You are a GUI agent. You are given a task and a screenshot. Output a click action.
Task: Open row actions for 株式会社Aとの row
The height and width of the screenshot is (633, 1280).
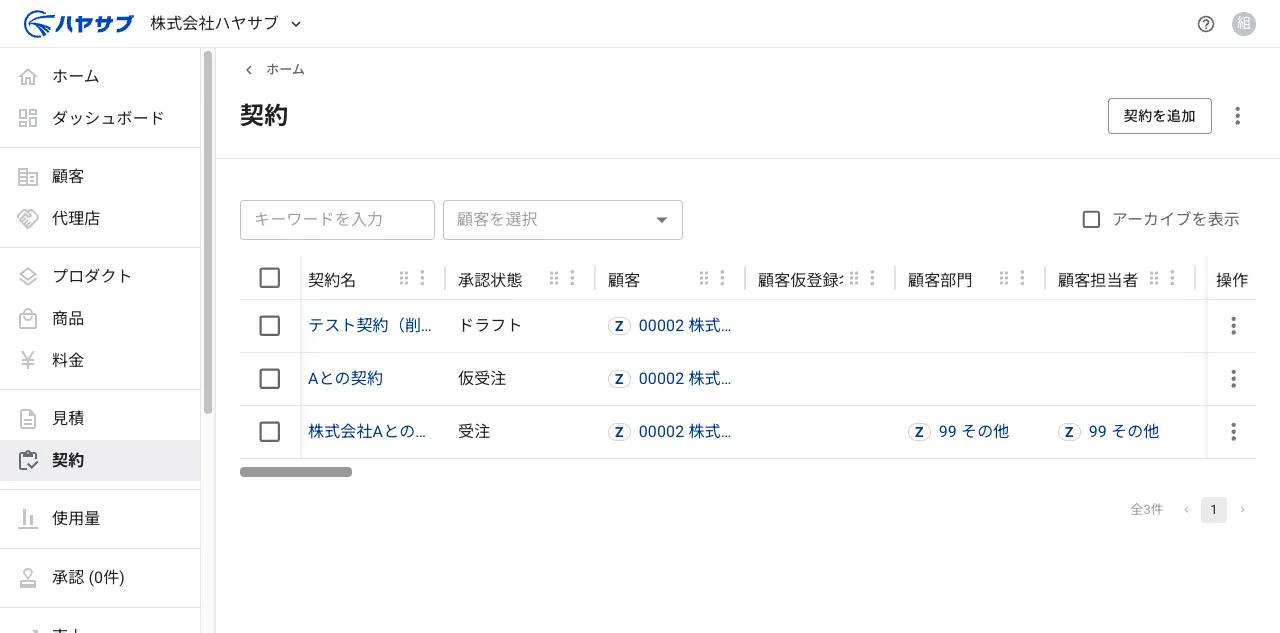1234,432
